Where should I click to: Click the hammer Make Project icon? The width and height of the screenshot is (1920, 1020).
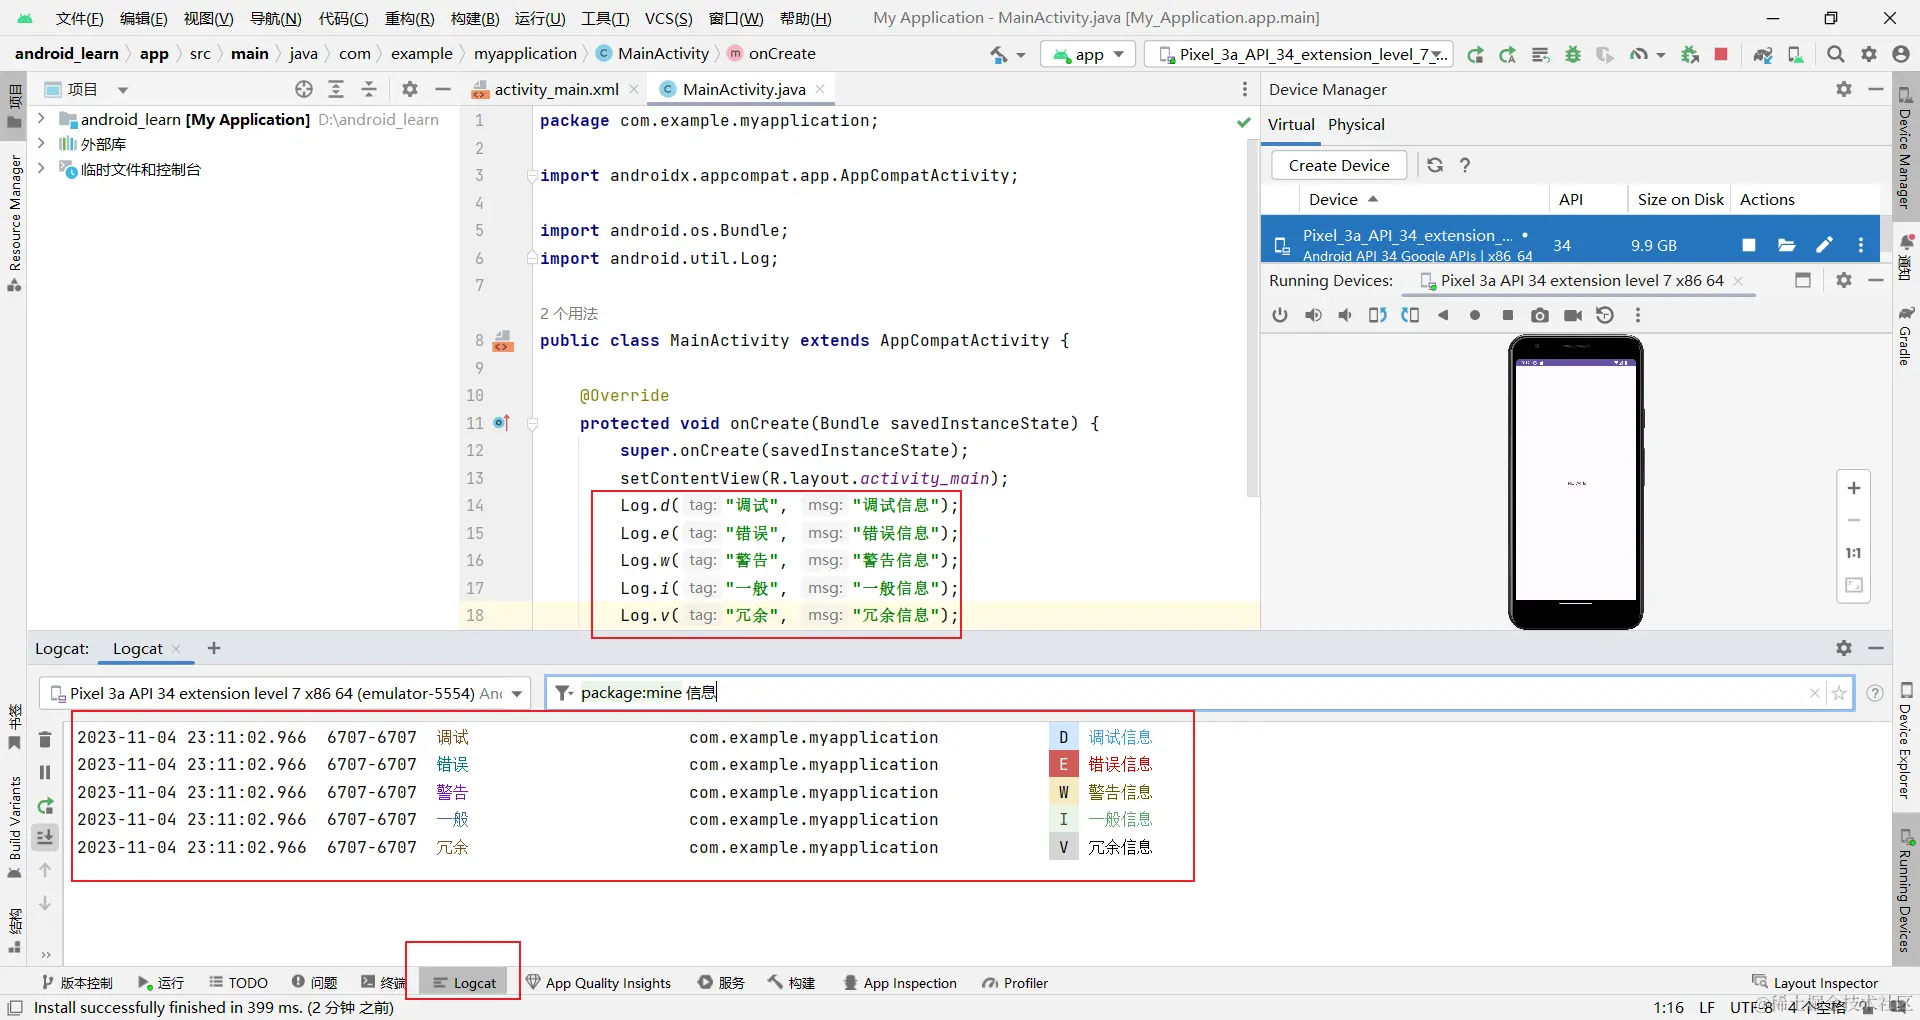998,54
